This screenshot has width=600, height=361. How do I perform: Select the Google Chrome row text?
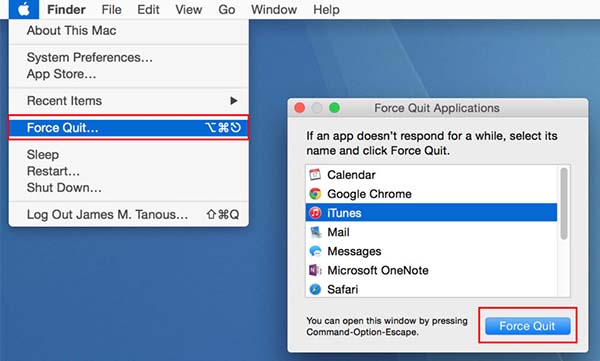tap(369, 194)
